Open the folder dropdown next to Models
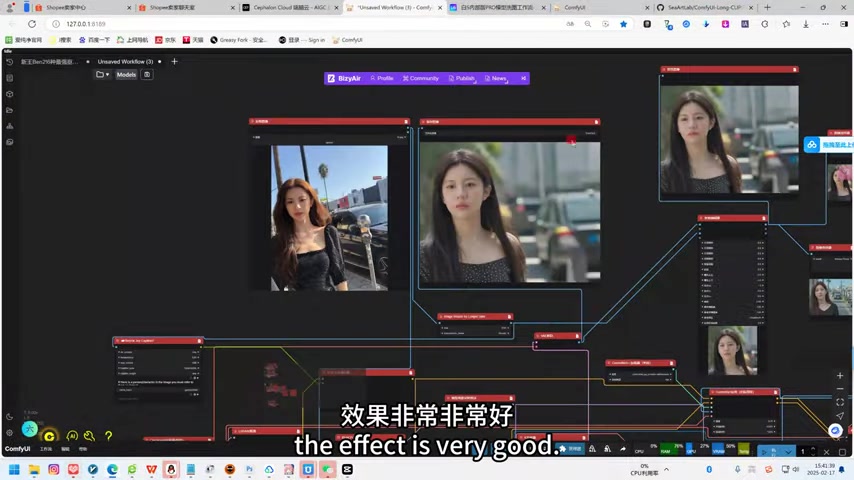This screenshot has width=854, height=480. [102, 75]
